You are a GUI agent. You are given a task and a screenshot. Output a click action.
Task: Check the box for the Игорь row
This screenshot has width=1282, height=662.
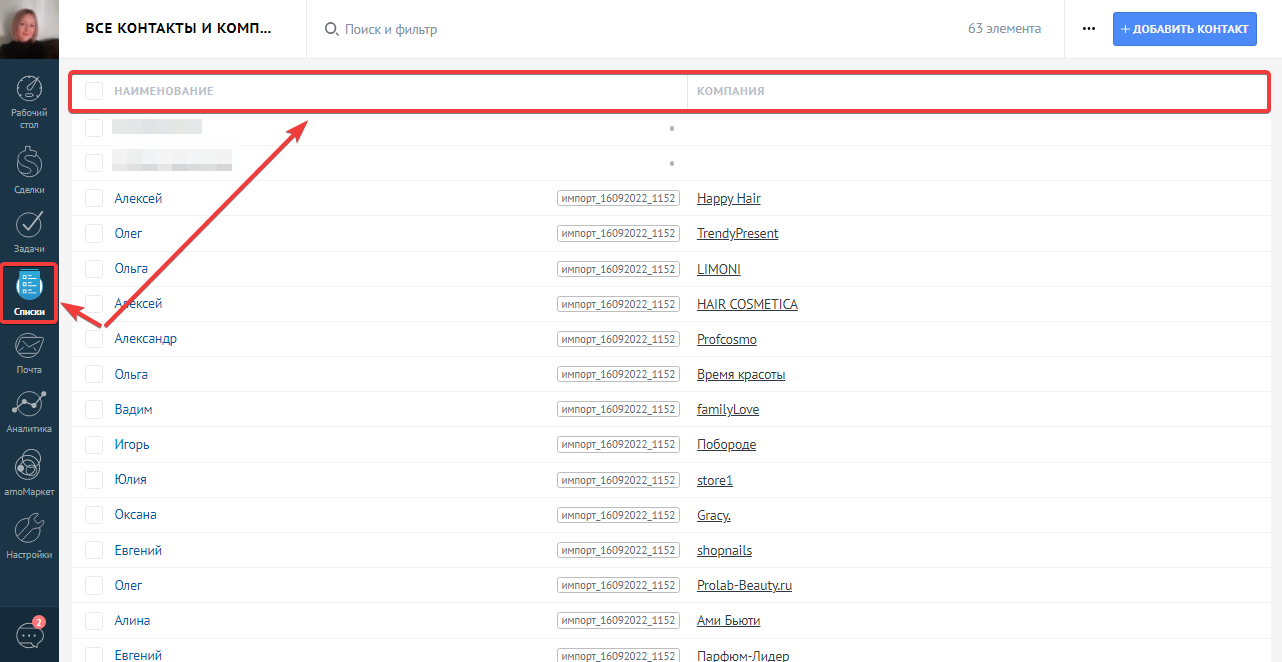point(94,444)
